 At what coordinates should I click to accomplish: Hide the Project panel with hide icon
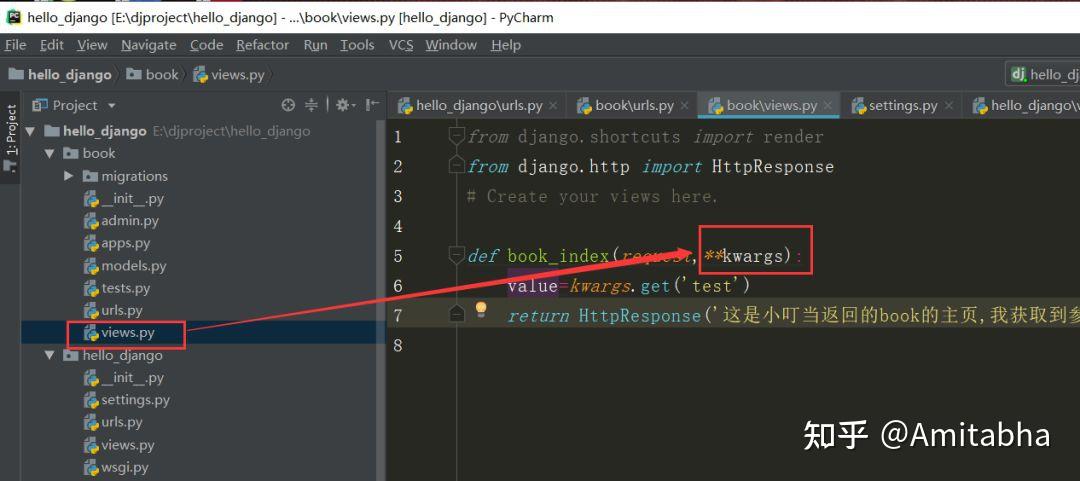373,105
